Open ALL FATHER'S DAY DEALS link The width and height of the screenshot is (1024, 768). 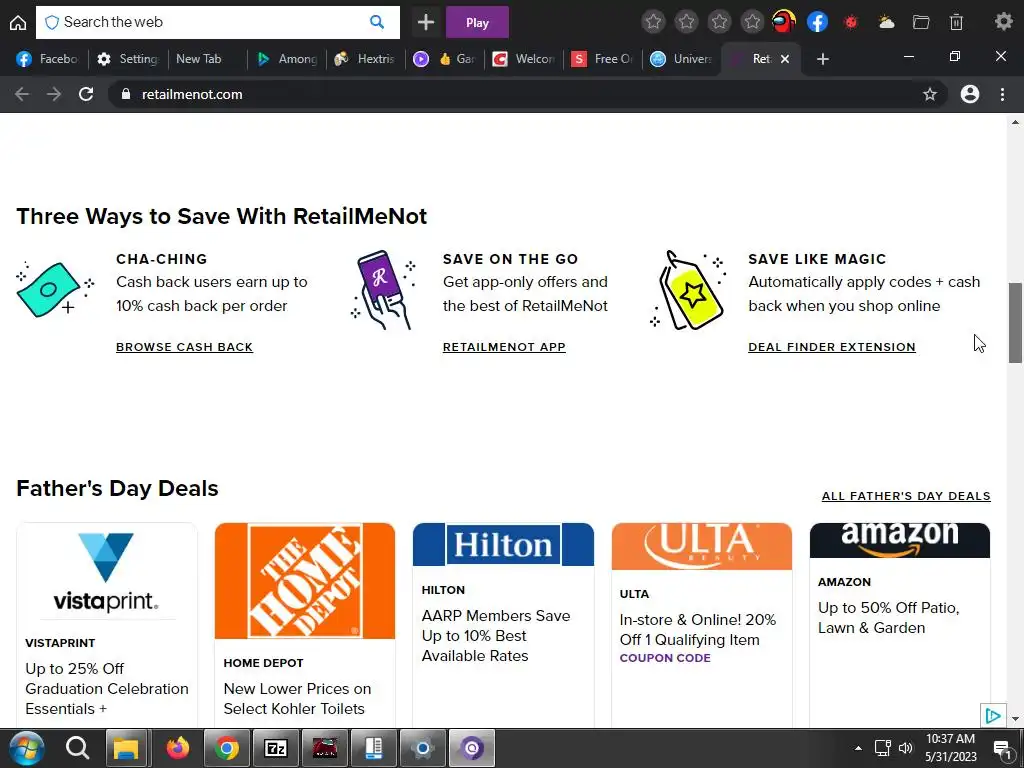tap(906, 496)
